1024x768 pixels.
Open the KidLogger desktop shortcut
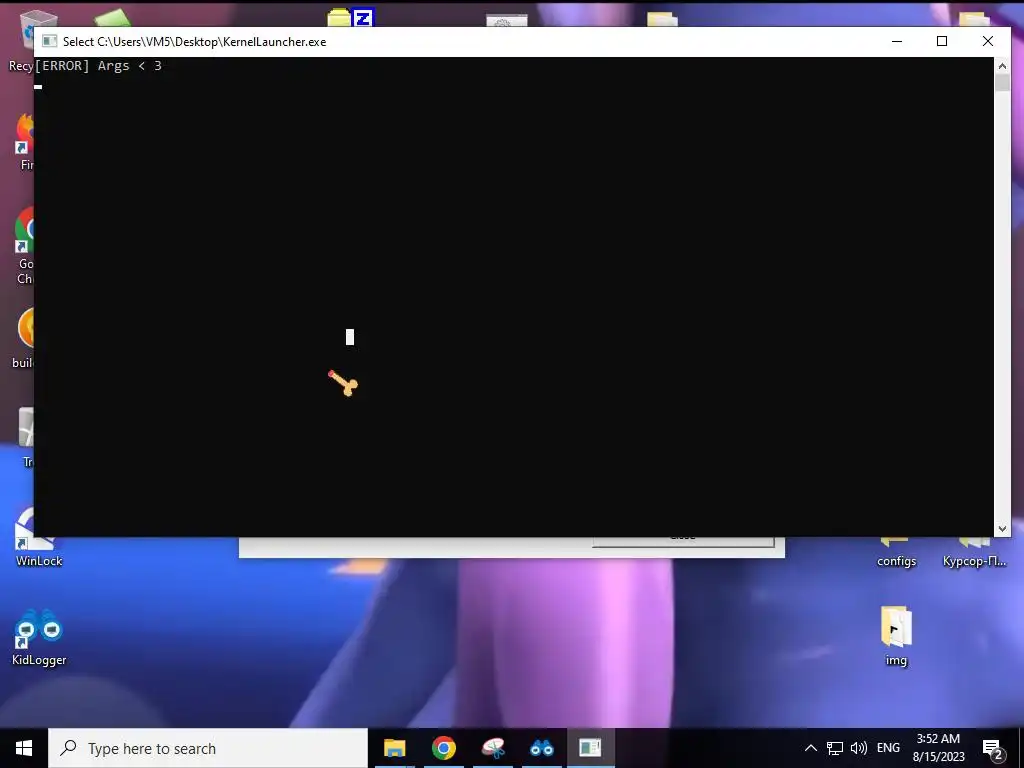39,637
